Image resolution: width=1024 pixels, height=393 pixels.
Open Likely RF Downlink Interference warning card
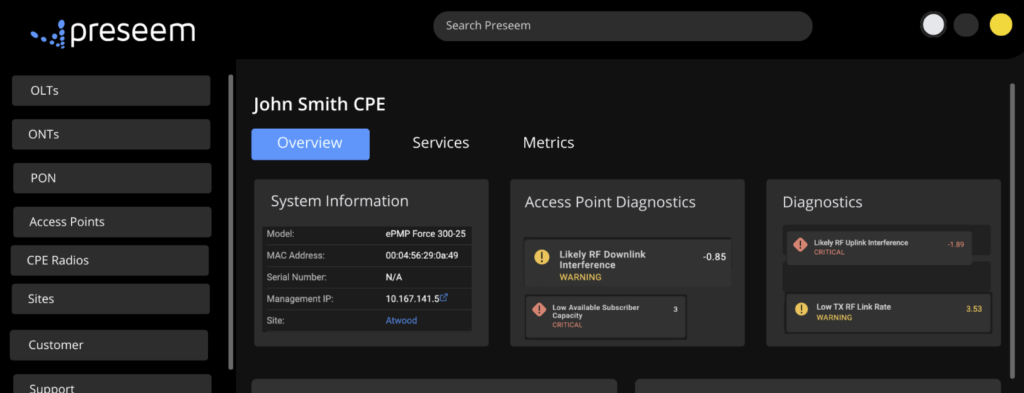[x=628, y=262]
